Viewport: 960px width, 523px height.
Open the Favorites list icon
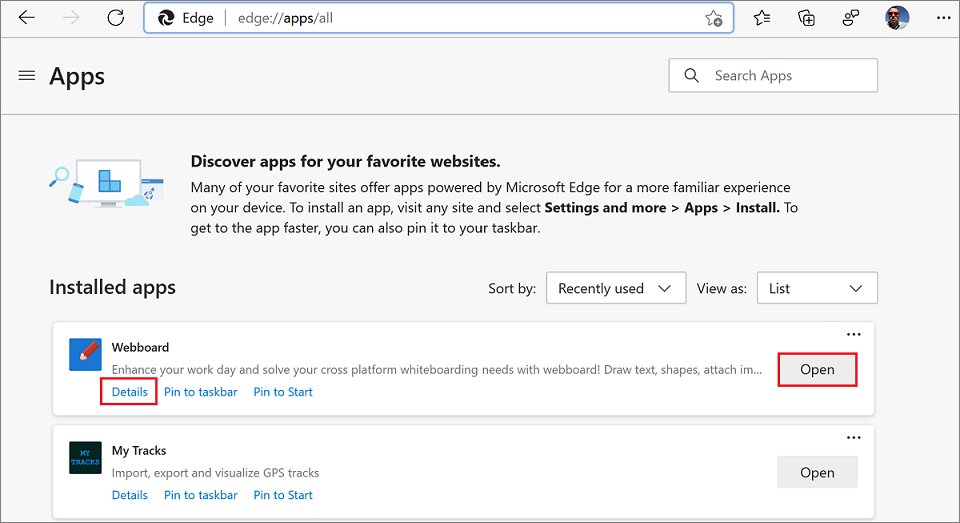click(x=762, y=18)
